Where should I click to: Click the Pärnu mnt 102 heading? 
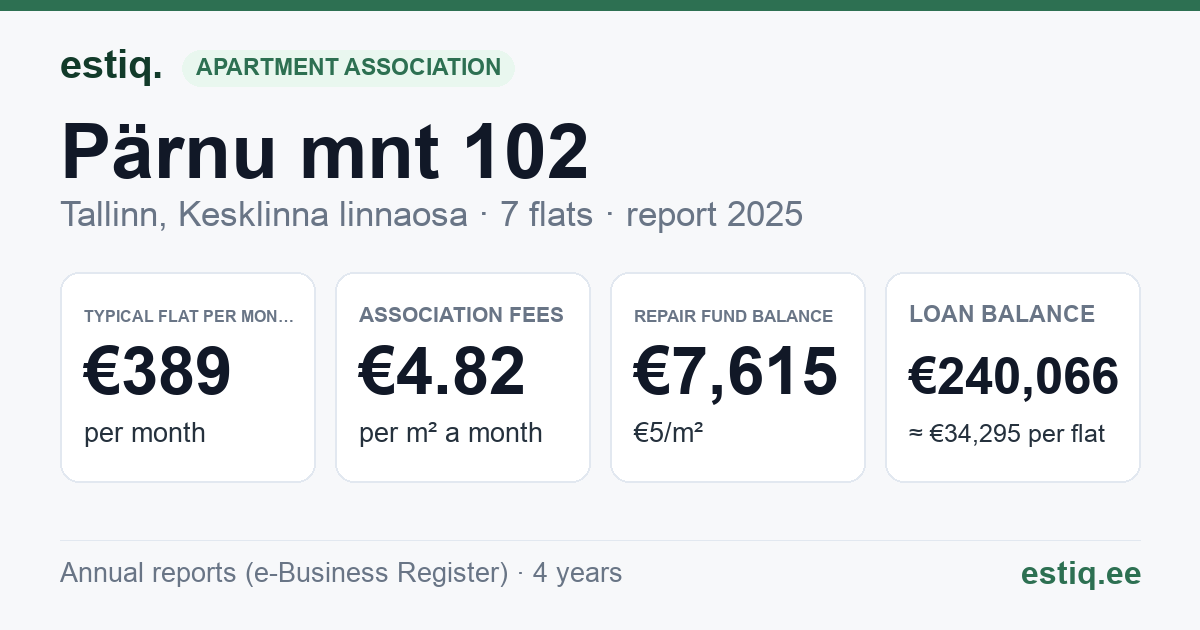(x=325, y=152)
